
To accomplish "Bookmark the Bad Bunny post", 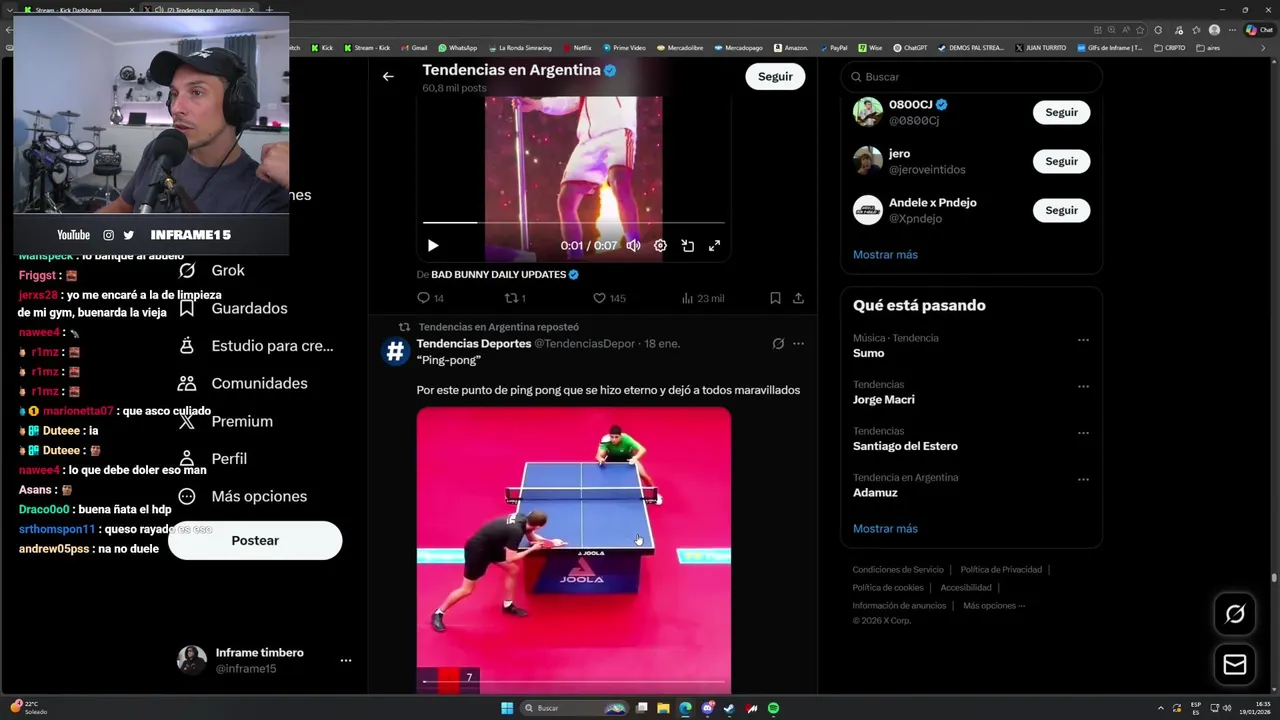I will click(x=775, y=298).
